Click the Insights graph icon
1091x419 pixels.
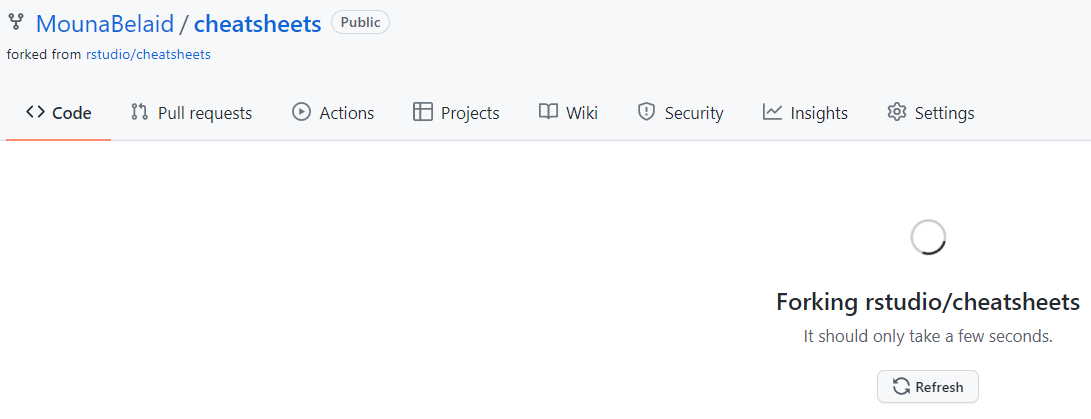pyautogui.click(x=772, y=112)
